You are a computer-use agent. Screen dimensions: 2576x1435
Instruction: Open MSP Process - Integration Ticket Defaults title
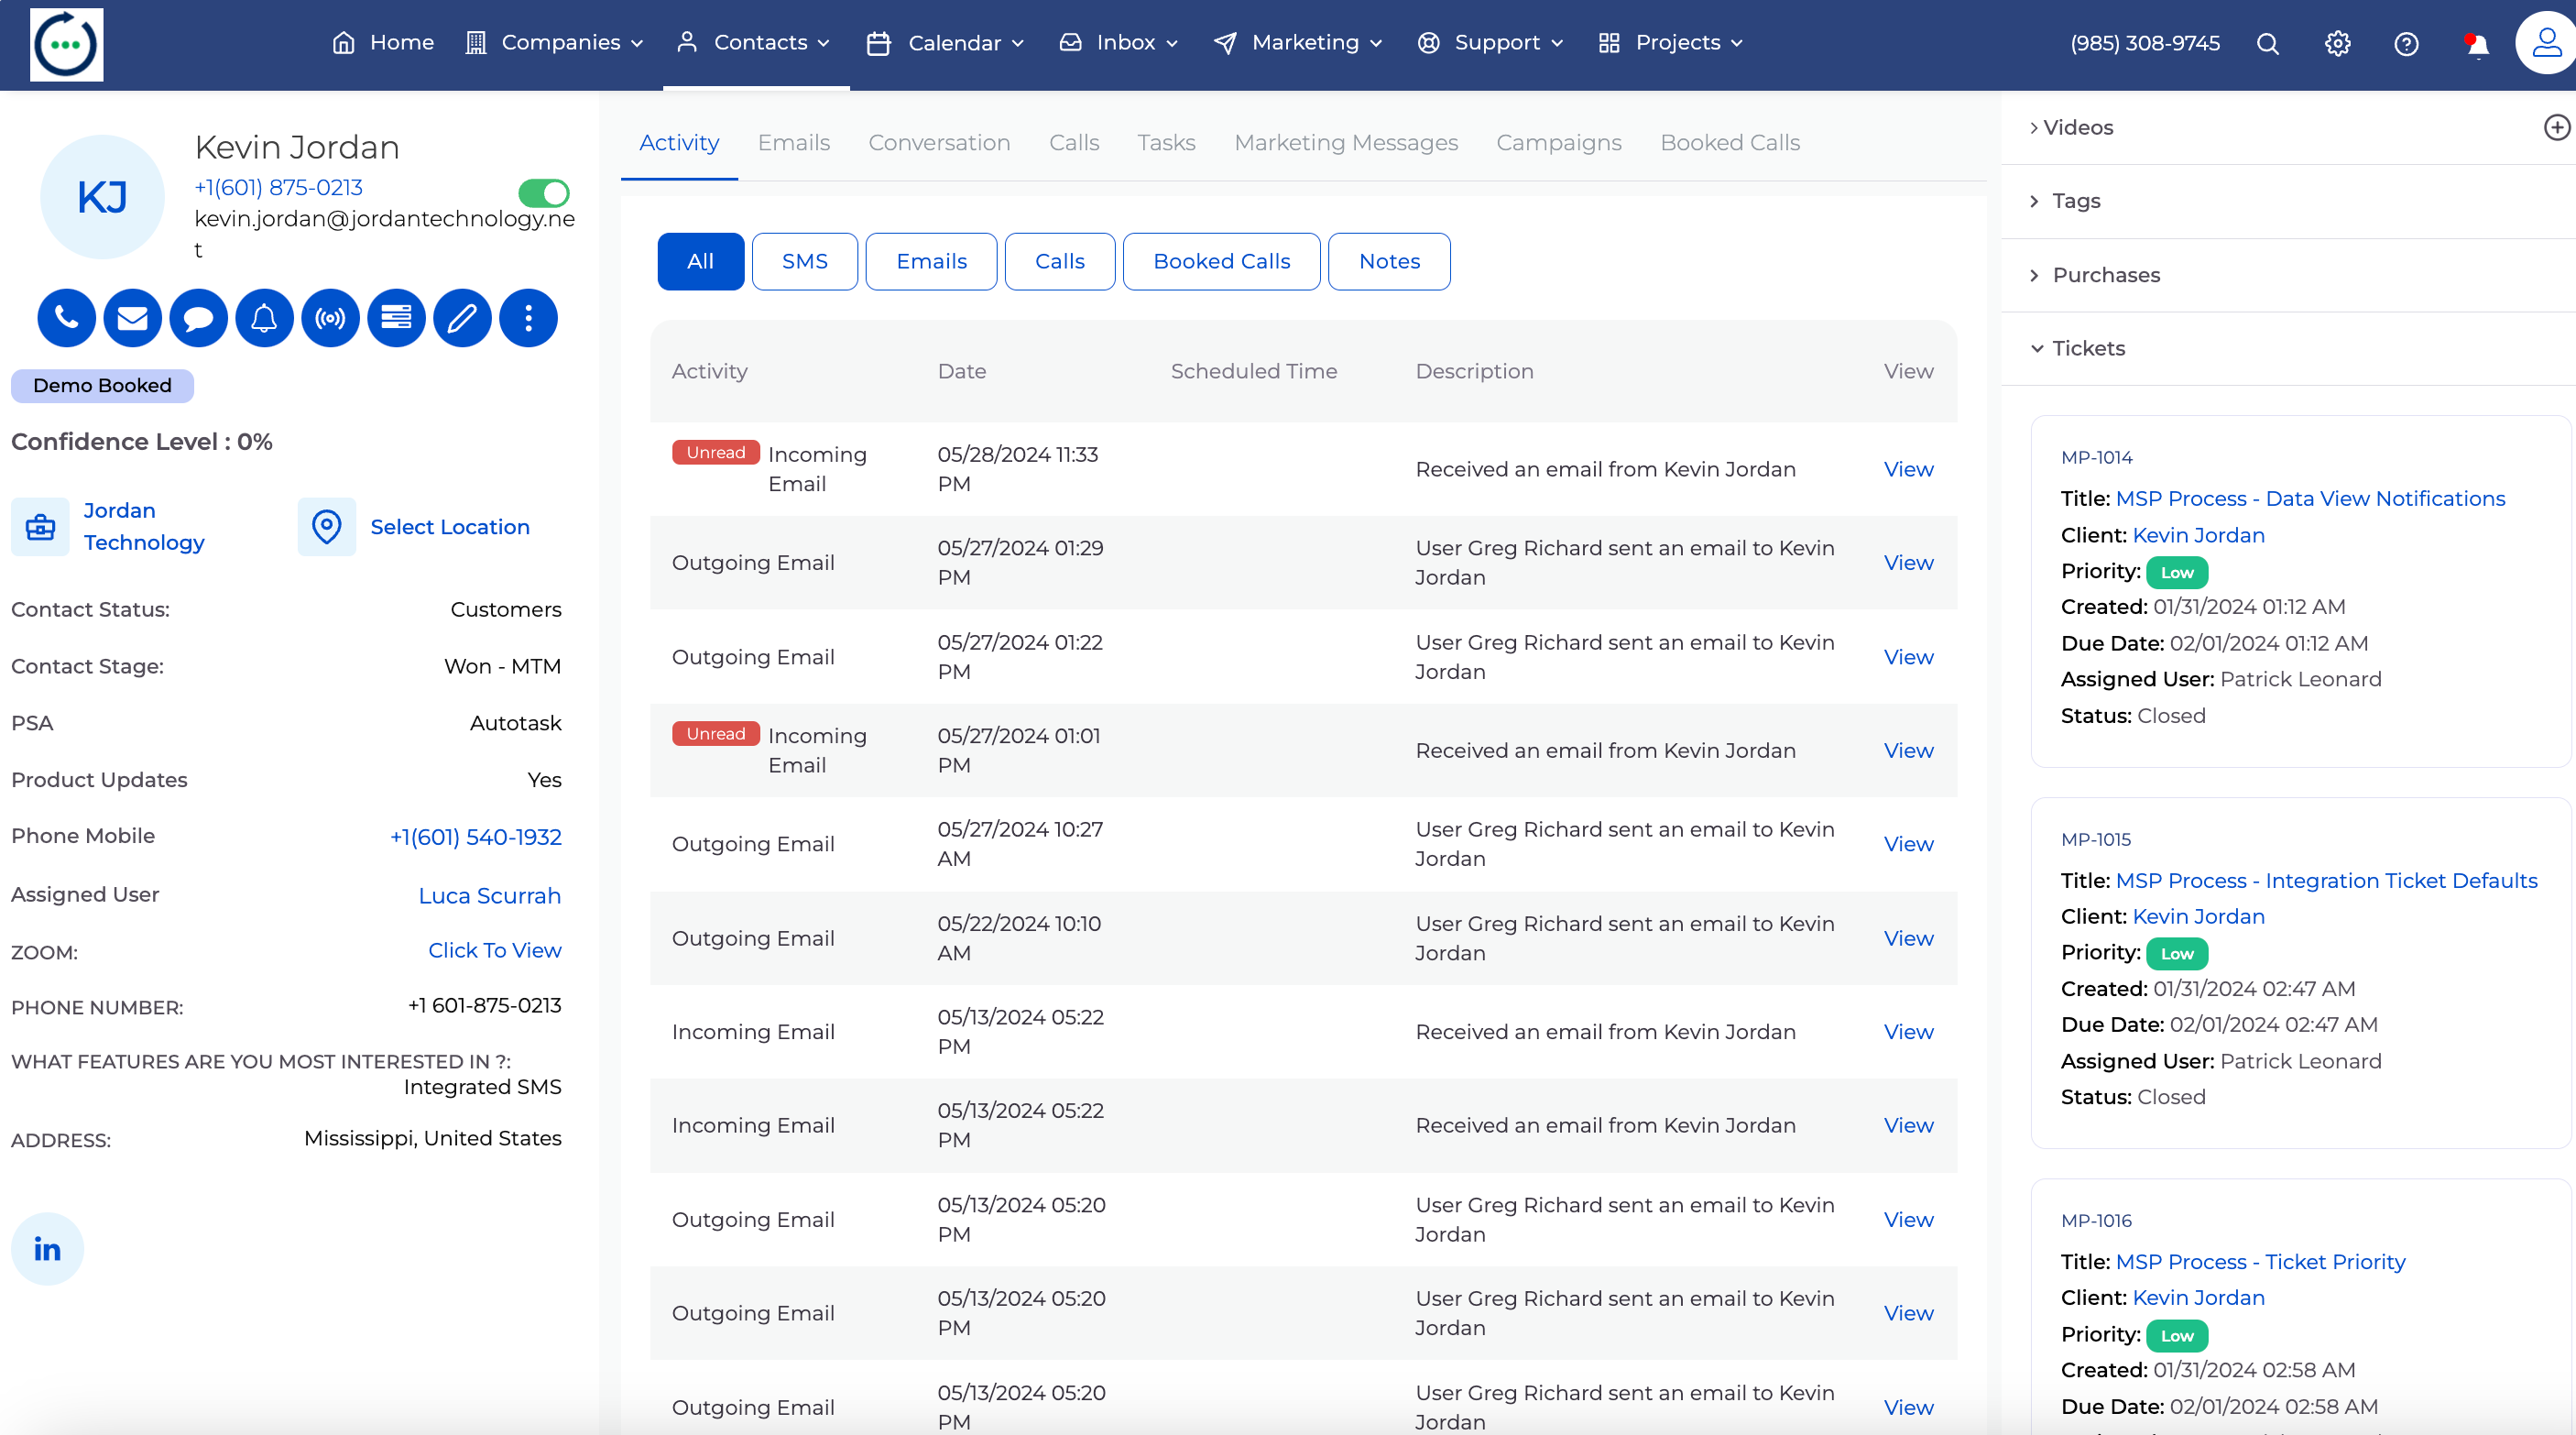pos(2326,880)
